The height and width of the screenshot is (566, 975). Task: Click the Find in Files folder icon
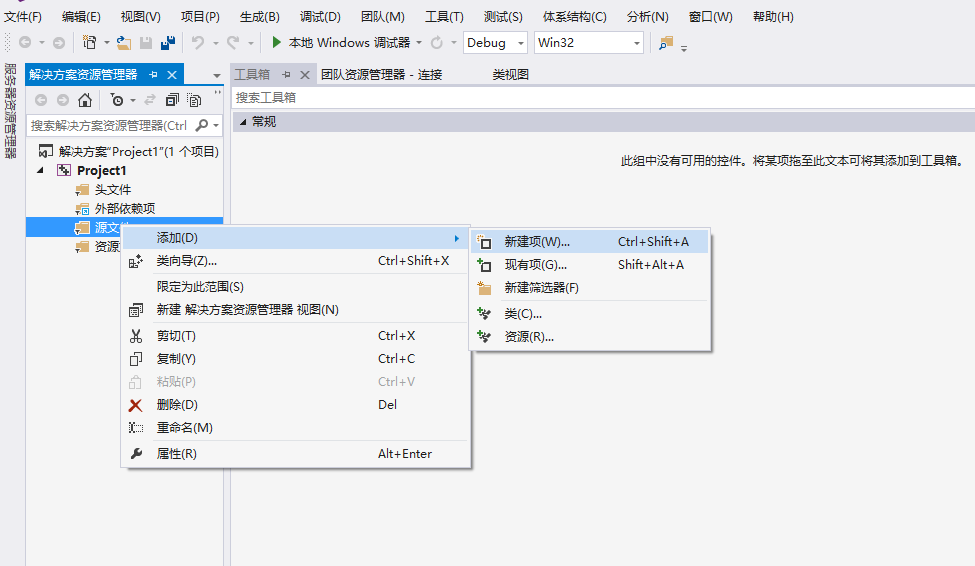point(666,43)
